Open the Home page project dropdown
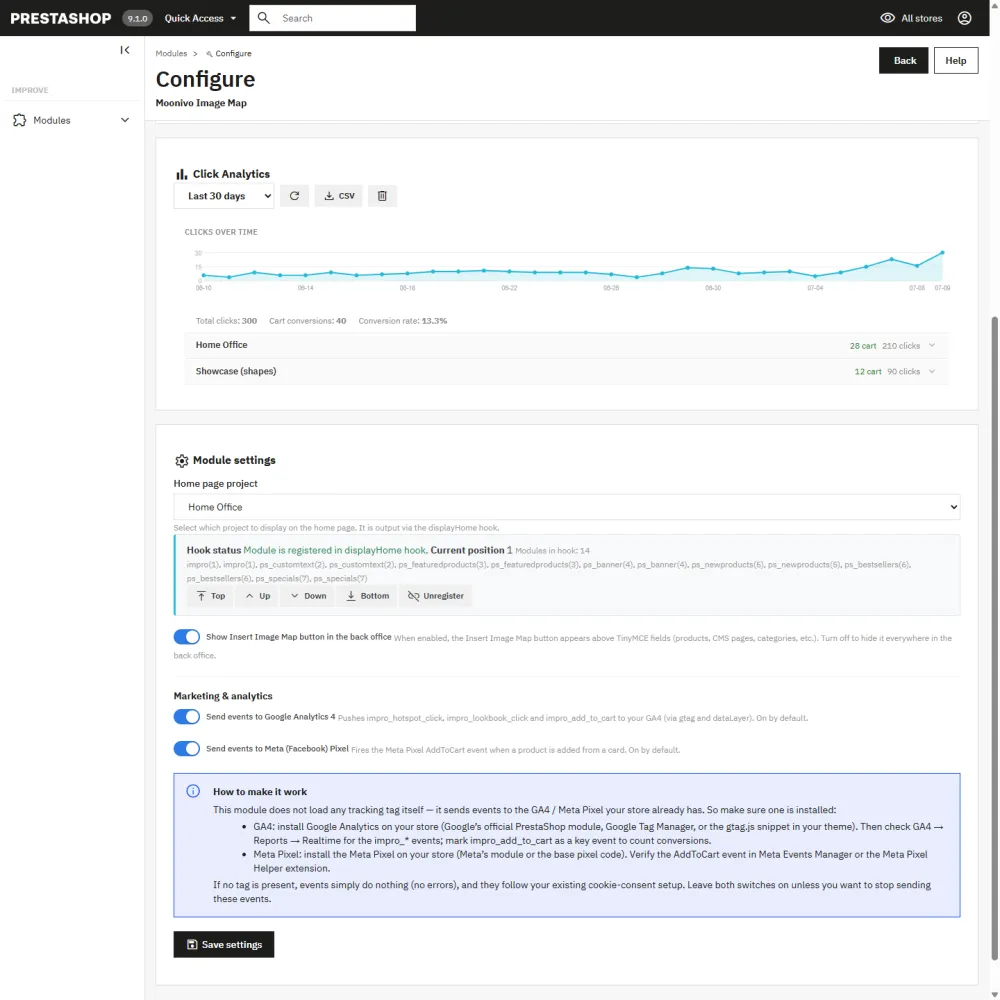 [566, 507]
